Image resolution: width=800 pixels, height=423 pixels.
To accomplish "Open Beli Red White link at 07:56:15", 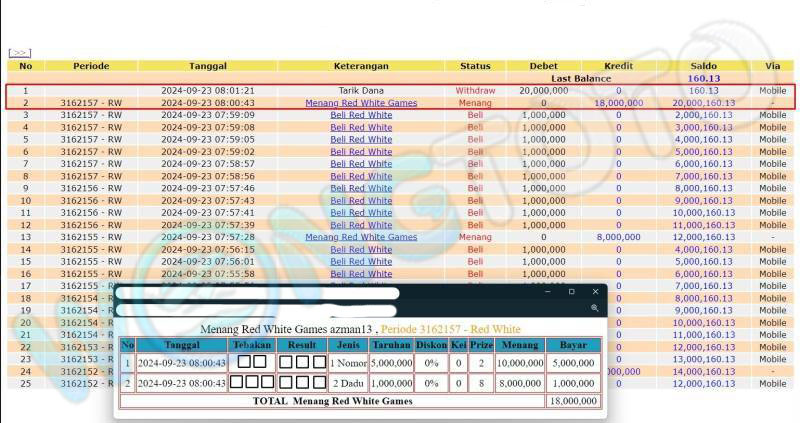I will [361, 249].
